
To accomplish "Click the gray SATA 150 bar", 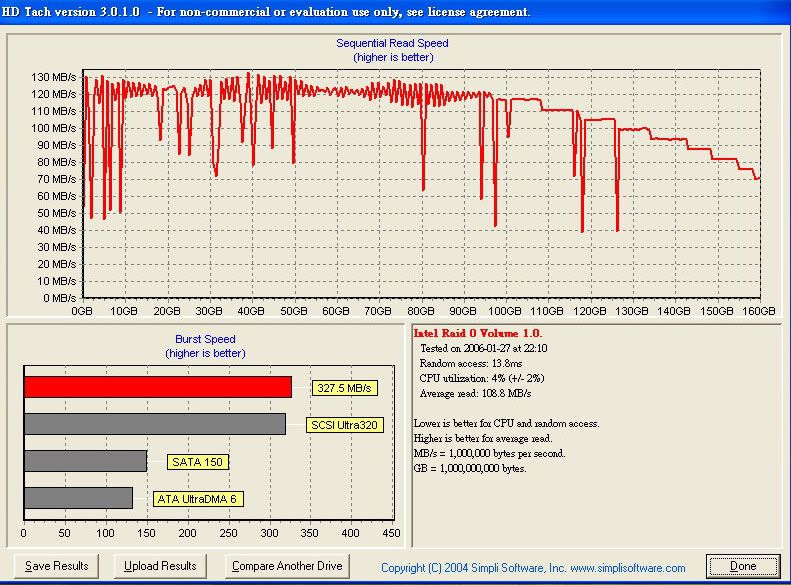I will tap(85, 461).
